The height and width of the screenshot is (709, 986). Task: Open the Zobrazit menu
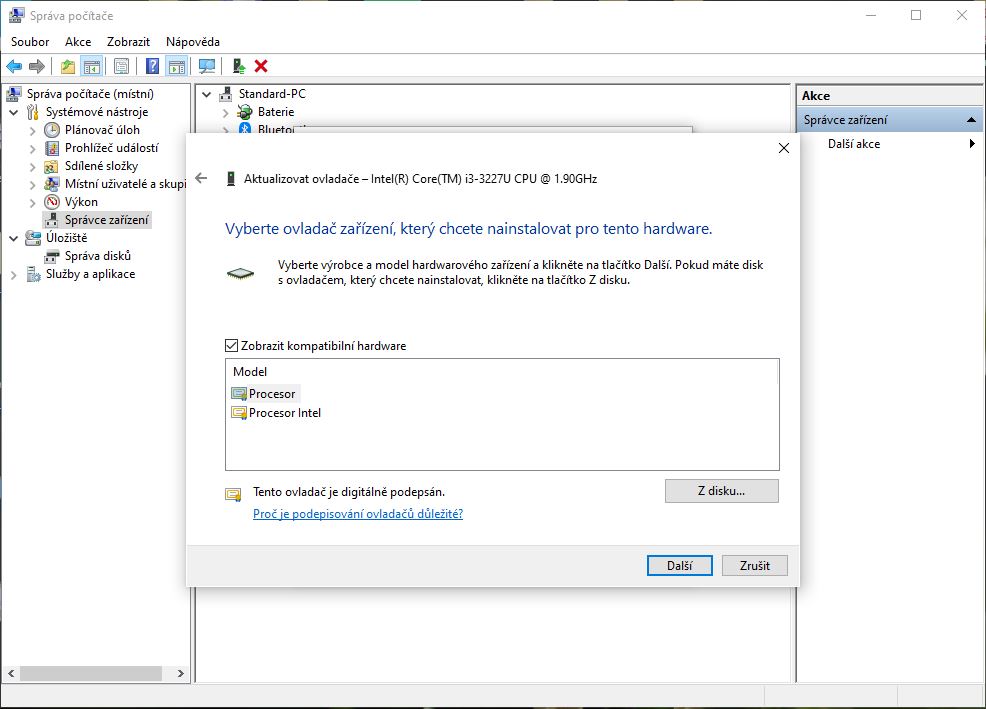tap(128, 42)
